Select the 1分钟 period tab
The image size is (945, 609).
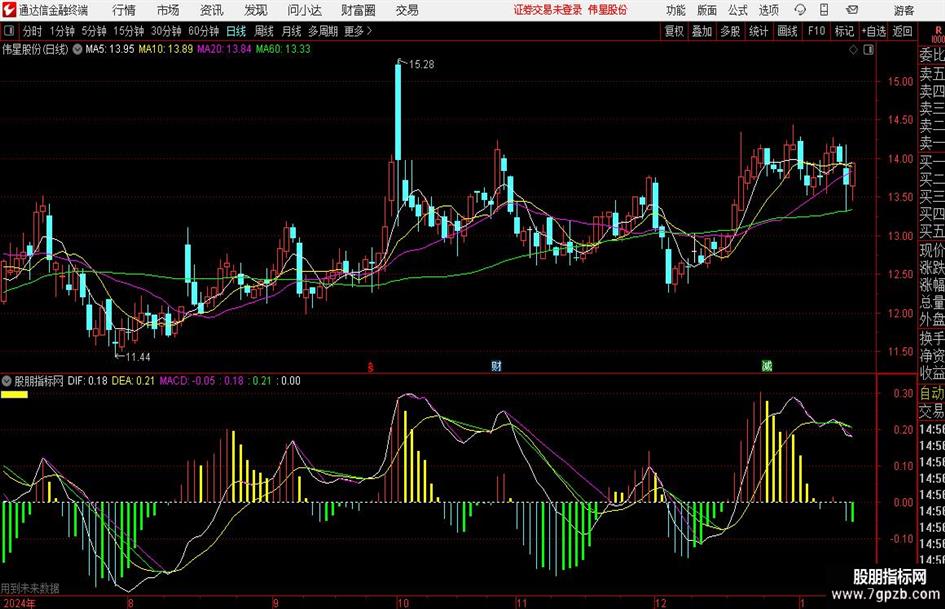click(x=62, y=31)
